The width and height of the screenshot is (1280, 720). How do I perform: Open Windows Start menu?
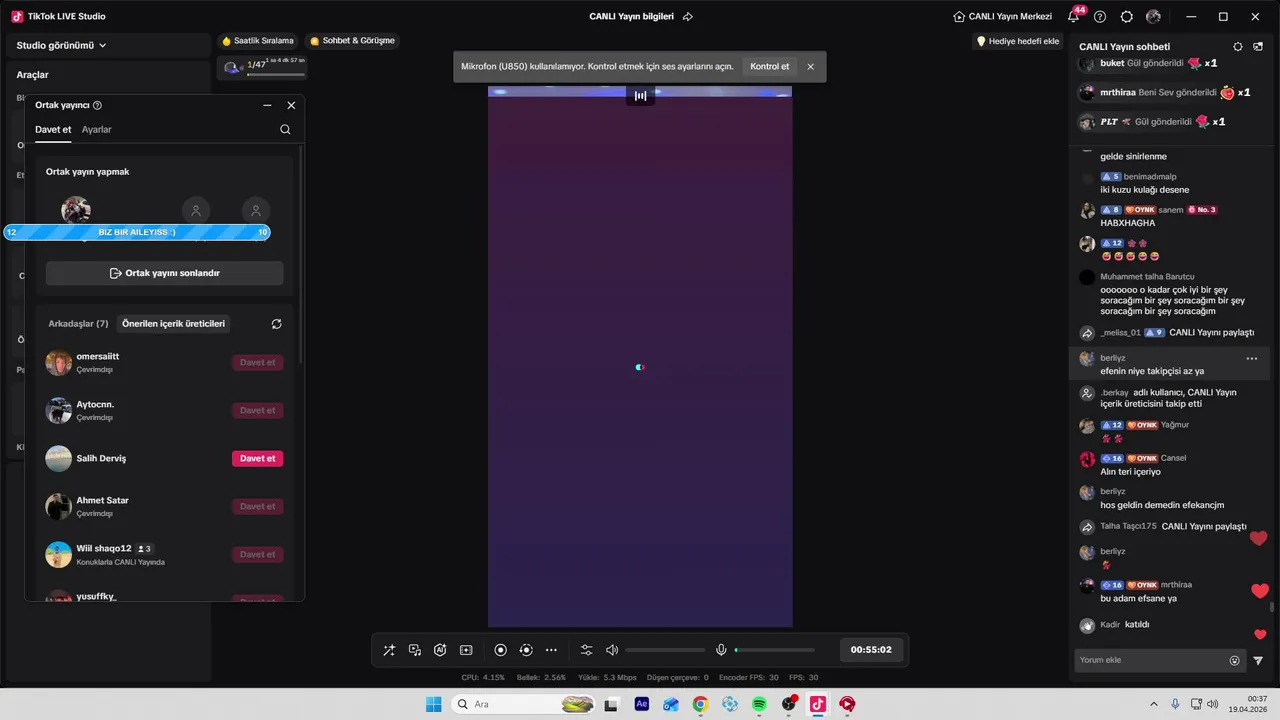tap(434, 704)
